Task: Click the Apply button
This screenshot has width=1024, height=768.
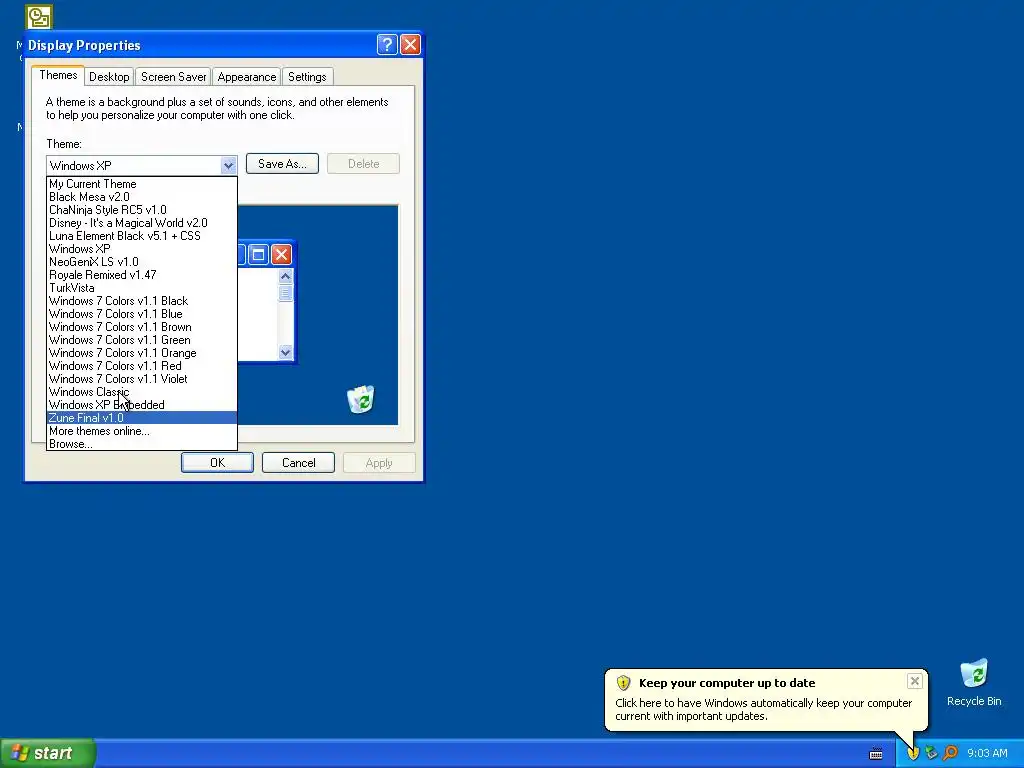Action: [379, 462]
